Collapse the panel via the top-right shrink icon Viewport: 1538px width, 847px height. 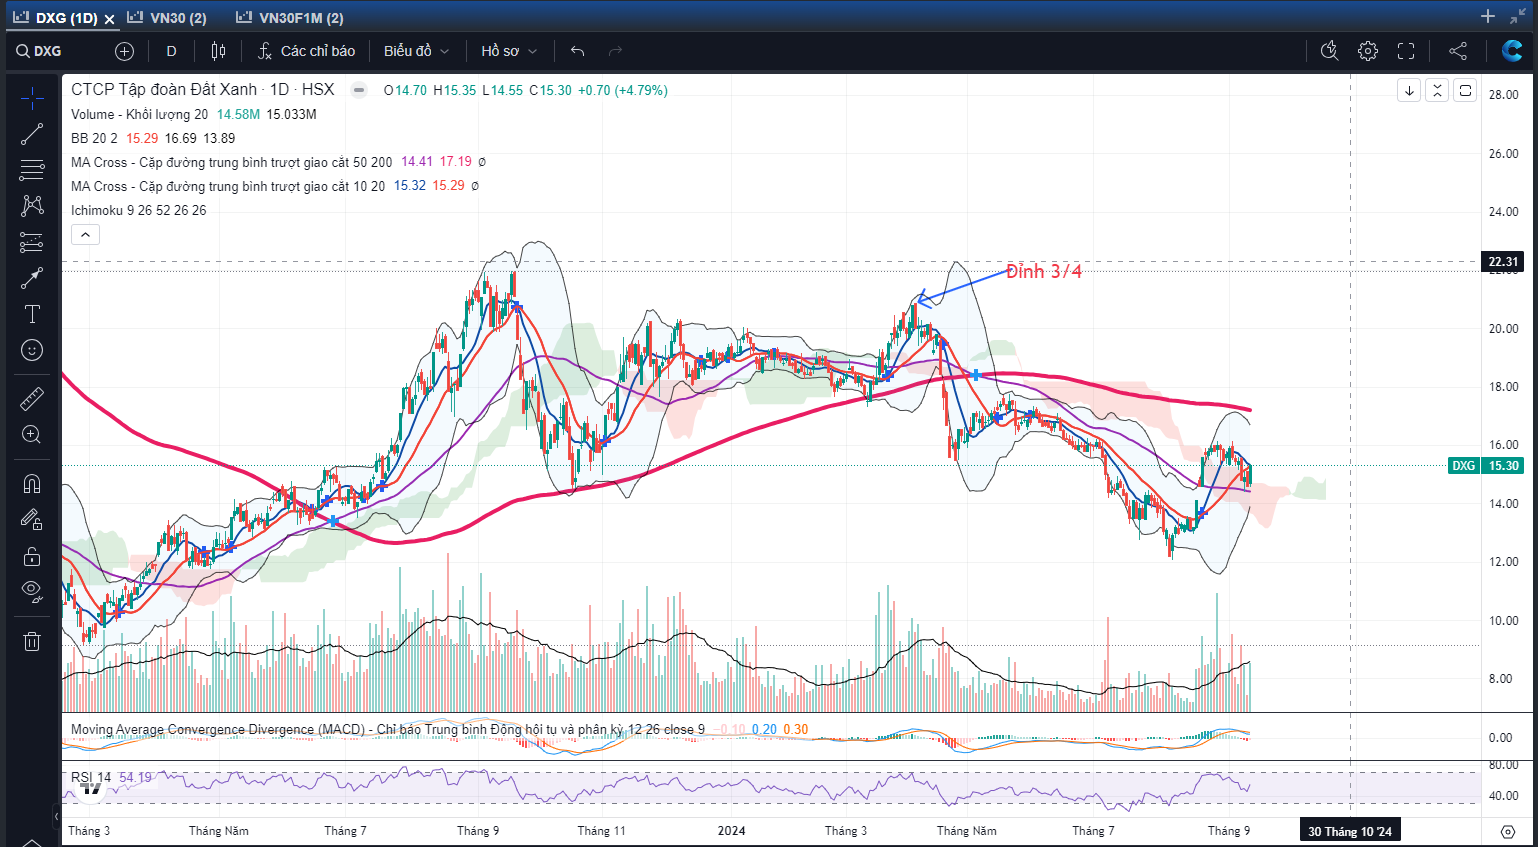point(1520,16)
